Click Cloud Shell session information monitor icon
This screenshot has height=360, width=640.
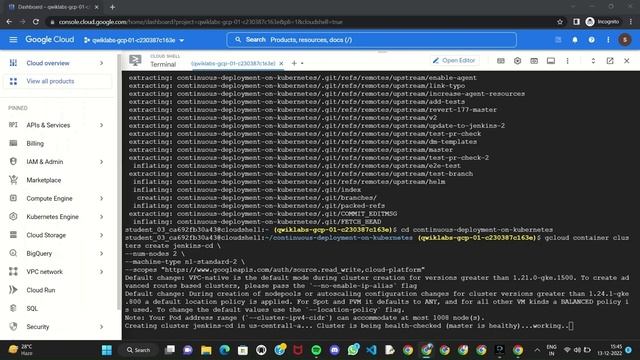click(551, 61)
